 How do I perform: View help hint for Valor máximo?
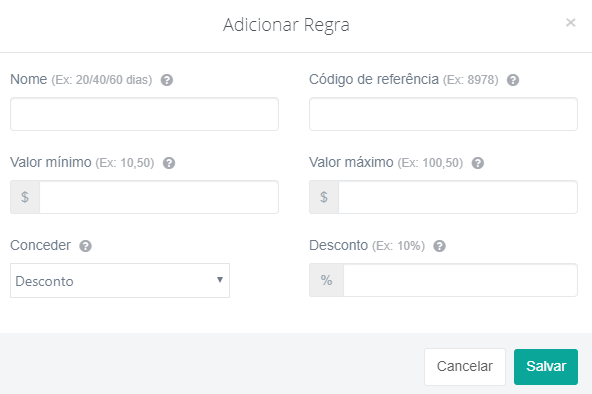pos(478,163)
